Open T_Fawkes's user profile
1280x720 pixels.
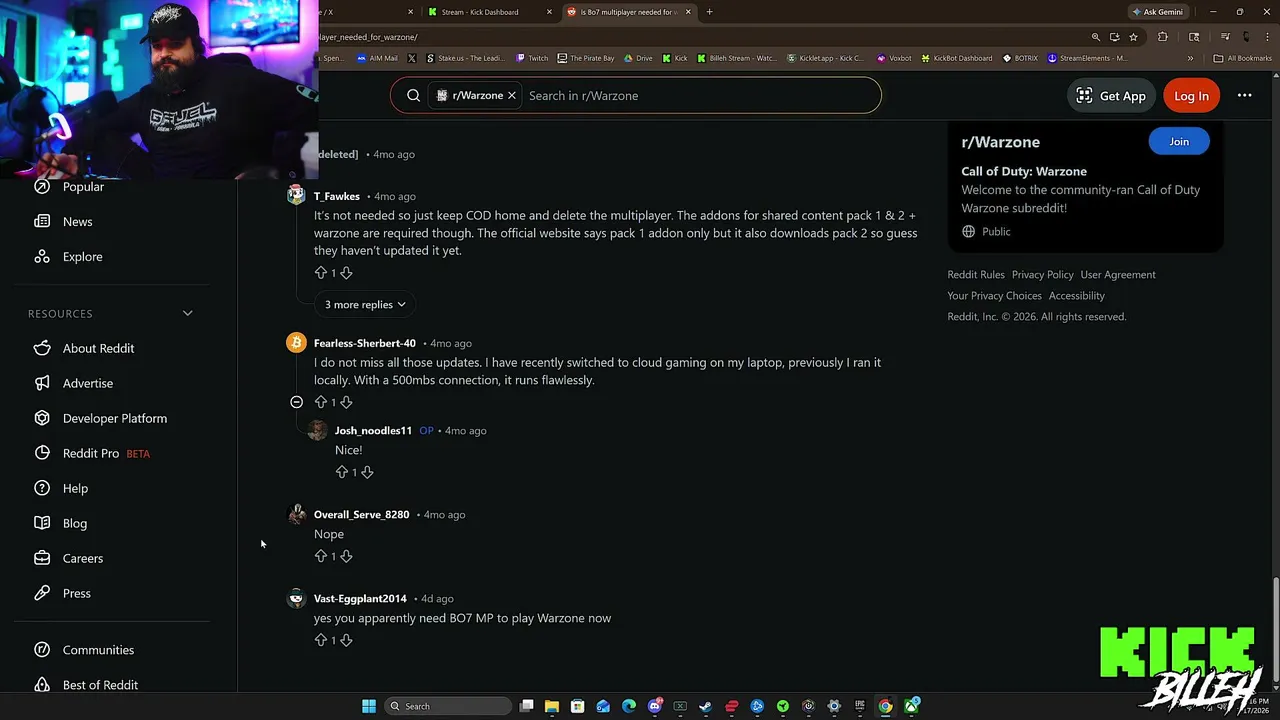point(337,197)
